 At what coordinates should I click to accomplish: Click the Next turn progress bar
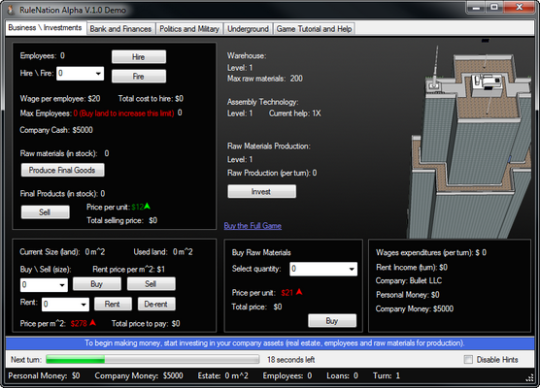coord(153,359)
